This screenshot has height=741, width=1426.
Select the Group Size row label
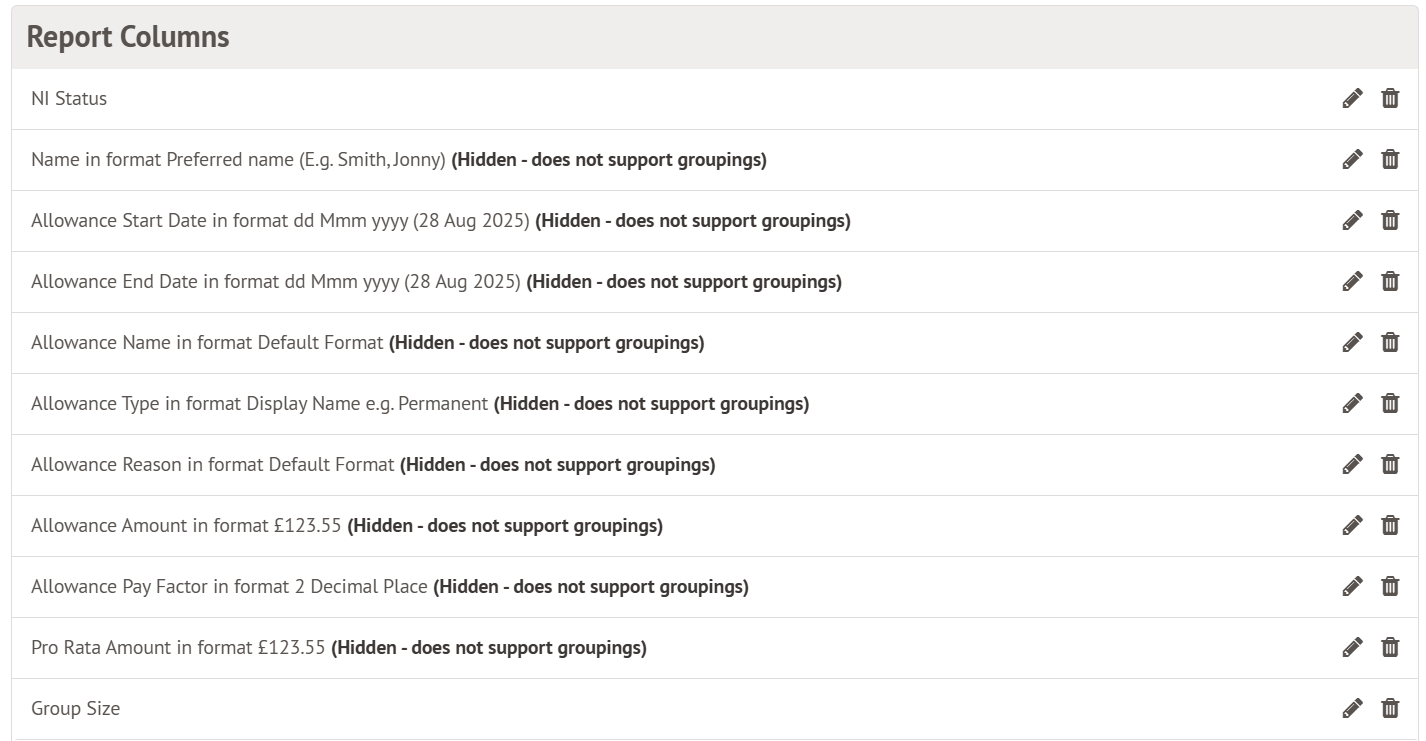pos(75,709)
